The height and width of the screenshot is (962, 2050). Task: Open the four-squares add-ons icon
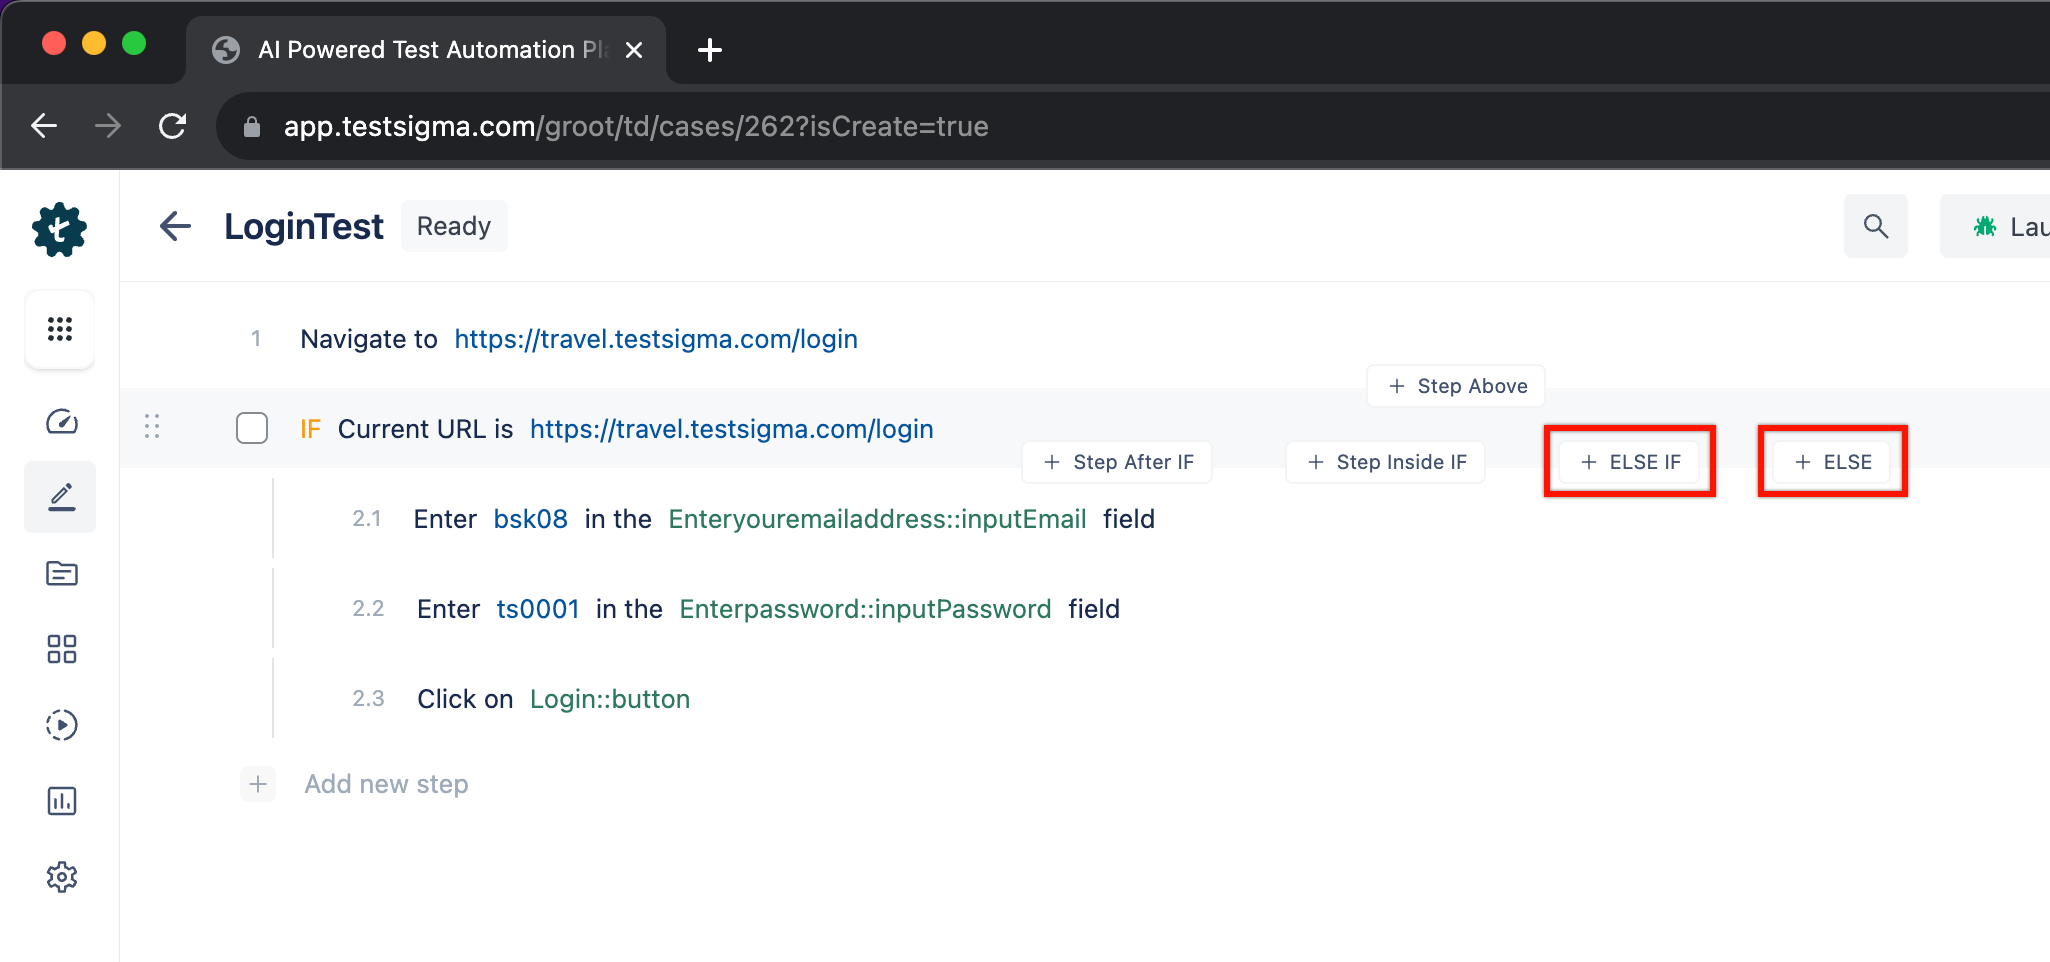[62, 649]
